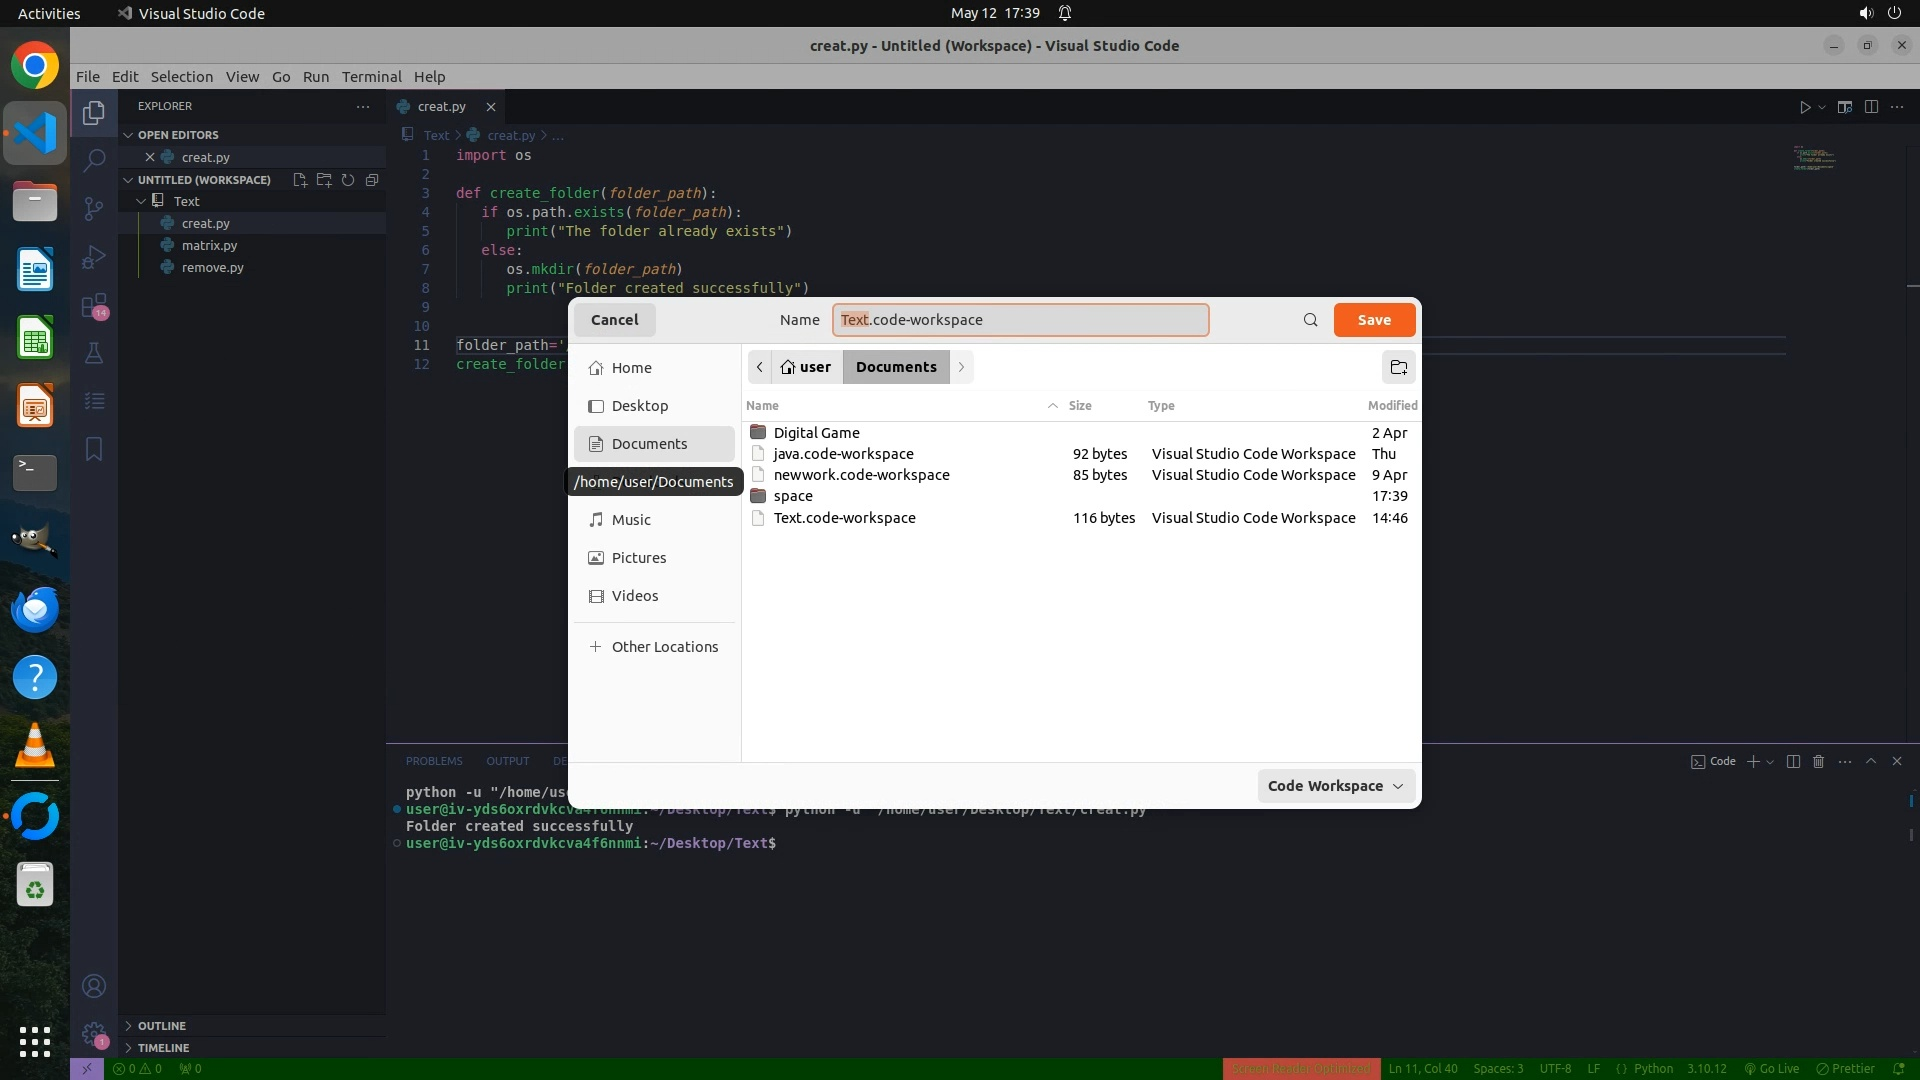
Task: Toggle Go Live server in status bar
Action: 1770,1068
